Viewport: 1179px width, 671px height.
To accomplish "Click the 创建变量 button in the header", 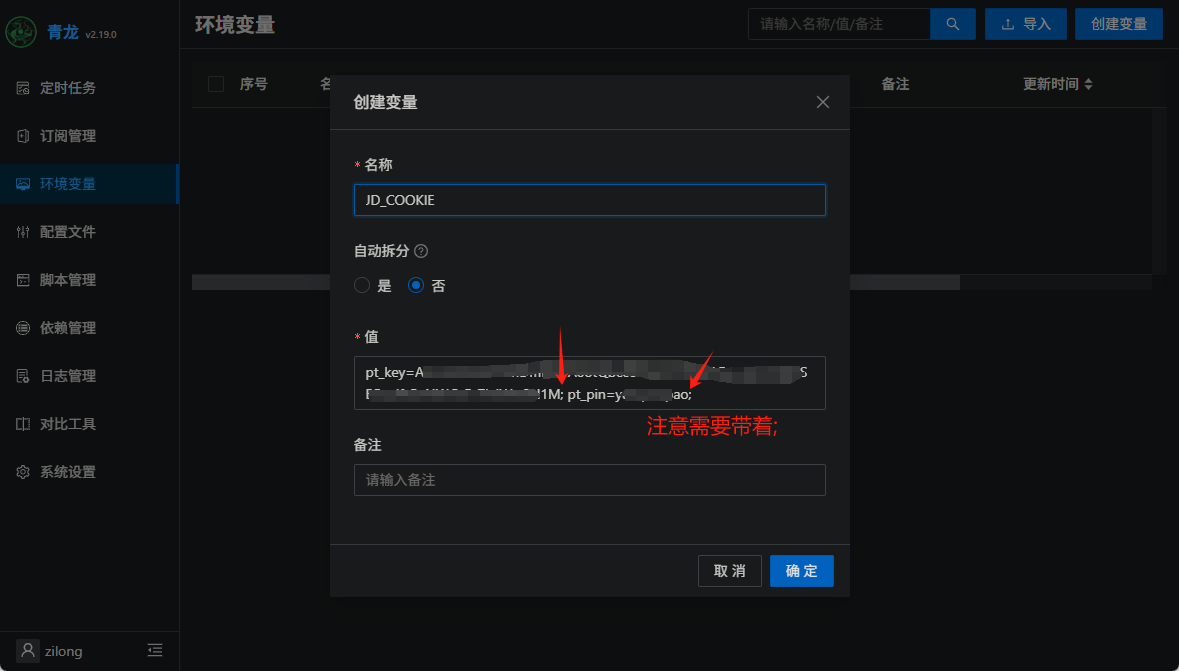I will click(x=1119, y=24).
